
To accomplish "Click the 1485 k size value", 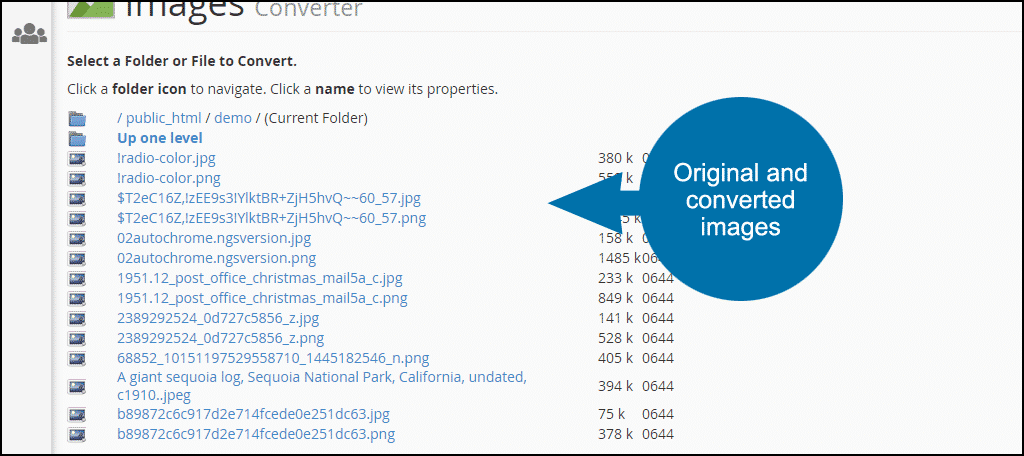I will point(620,258).
